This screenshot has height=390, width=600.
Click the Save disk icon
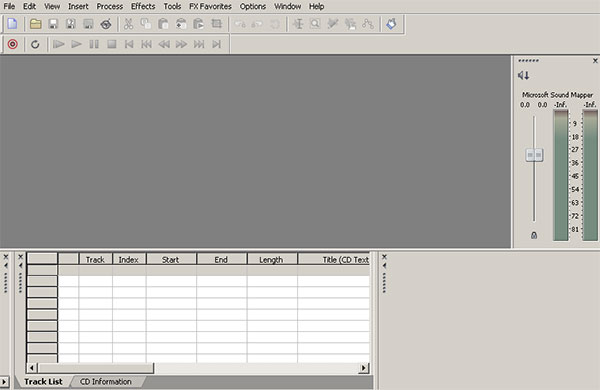(53, 24)
